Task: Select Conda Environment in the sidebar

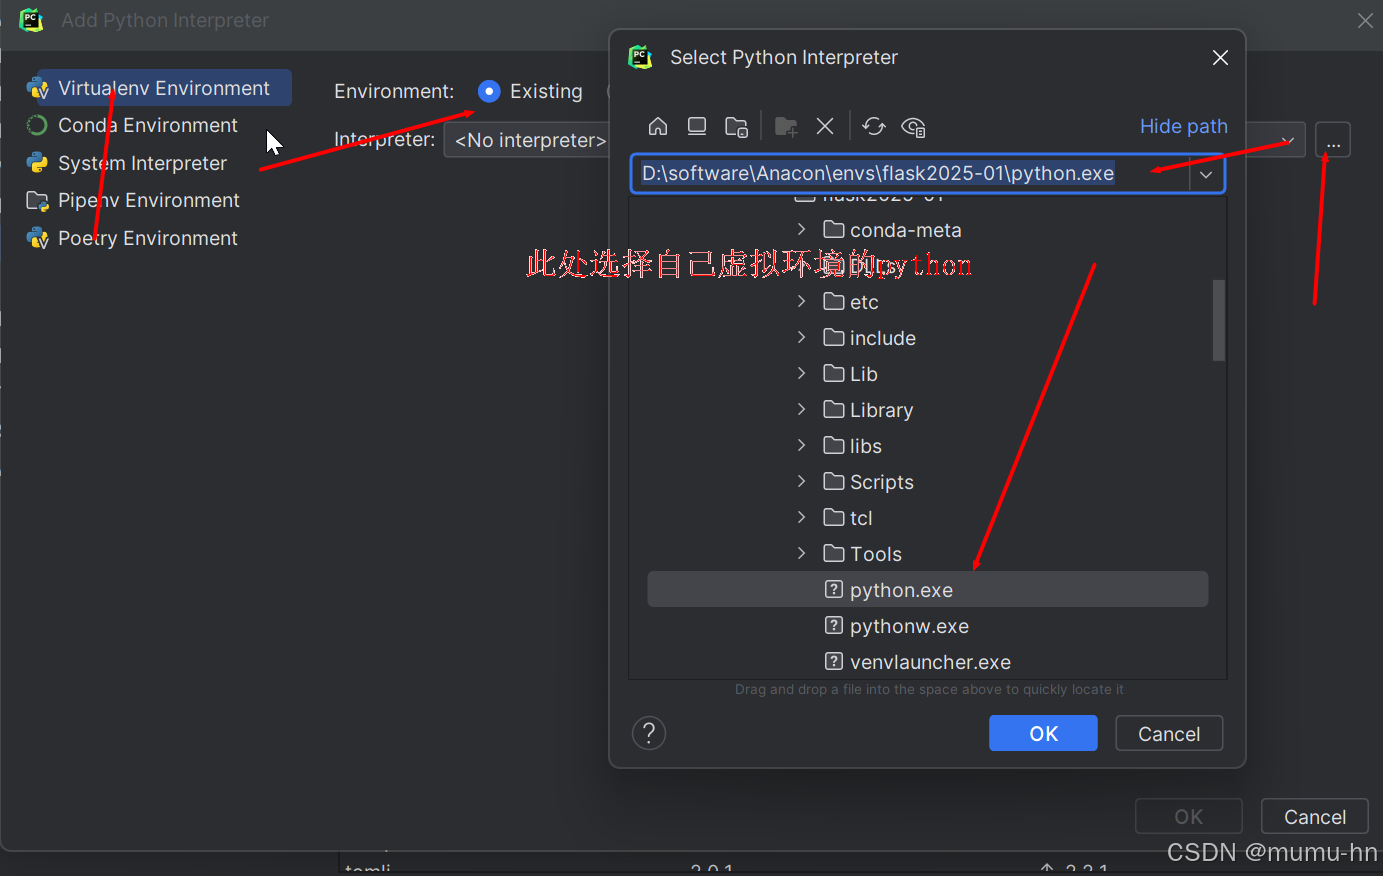Action: pyautogui.click(x=145, y=125)
